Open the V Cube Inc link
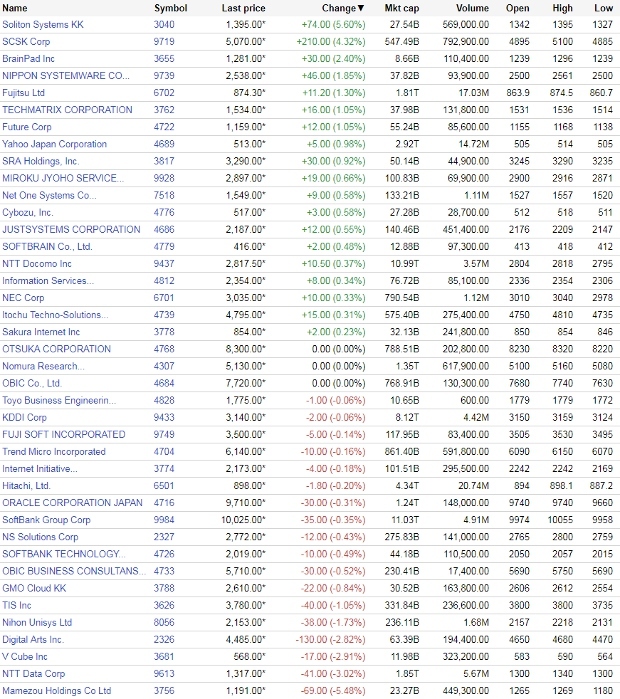The height and width of the screenshot is (699, 620). pyautogui.click(x=25, y=656)
